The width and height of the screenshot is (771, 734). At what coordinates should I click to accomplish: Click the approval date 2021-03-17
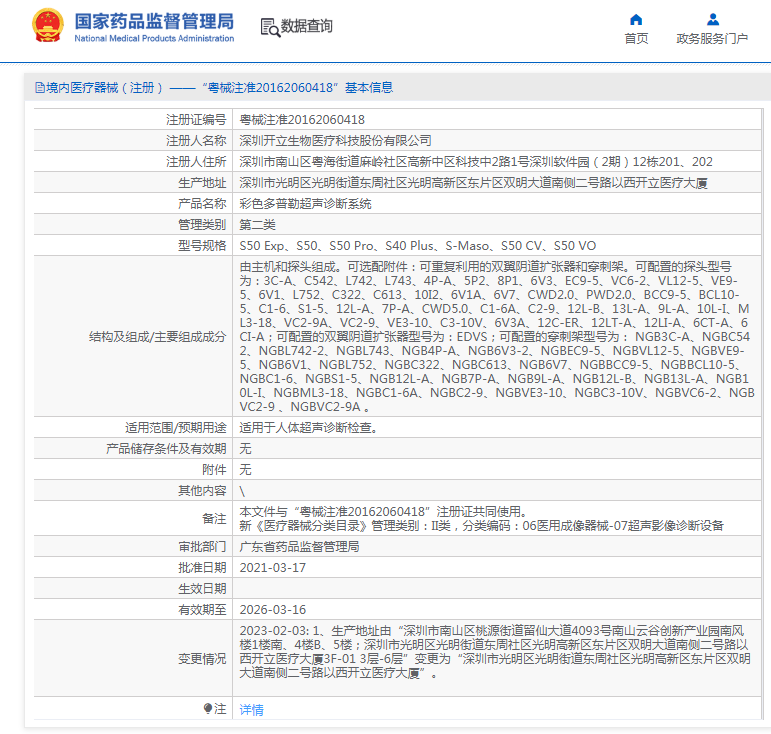coord(272,567)
